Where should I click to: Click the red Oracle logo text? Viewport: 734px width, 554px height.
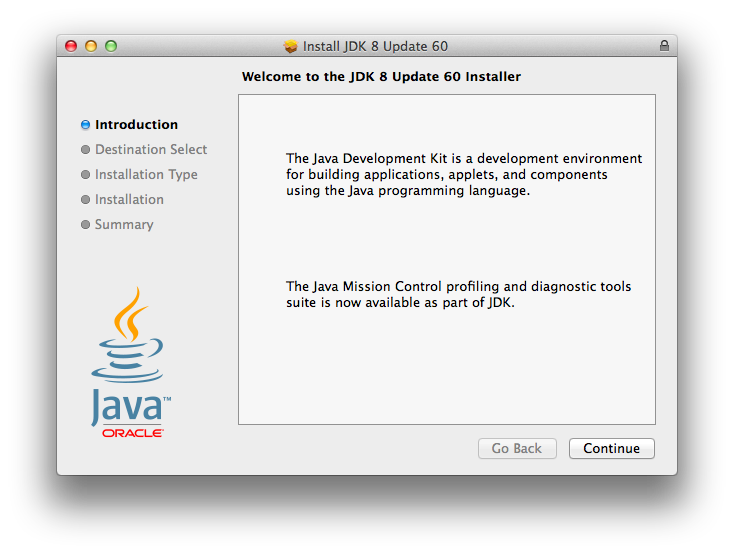click(132, 433)
